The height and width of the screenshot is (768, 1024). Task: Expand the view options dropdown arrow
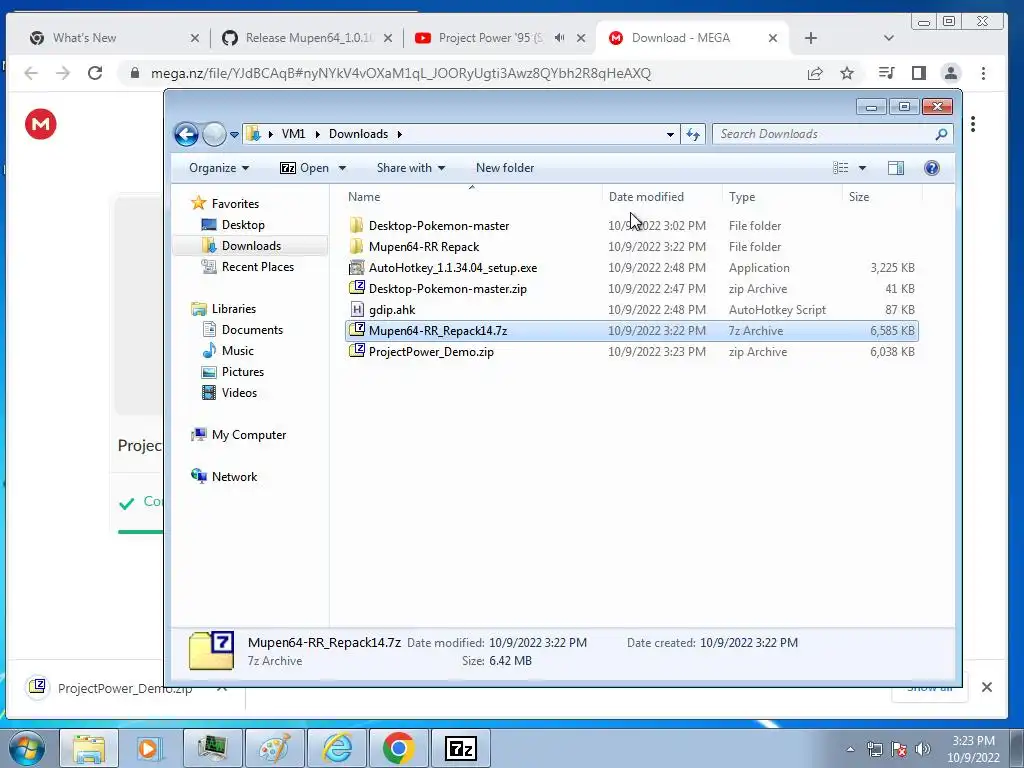pyautogui.click(x=862, y=168)
